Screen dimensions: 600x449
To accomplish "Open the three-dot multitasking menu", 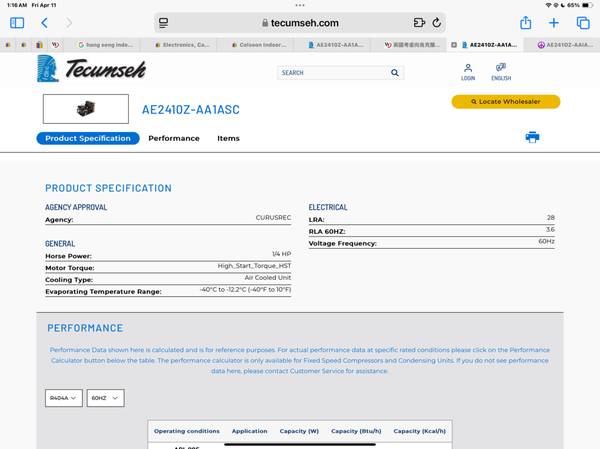I will [x=300, y=5].
